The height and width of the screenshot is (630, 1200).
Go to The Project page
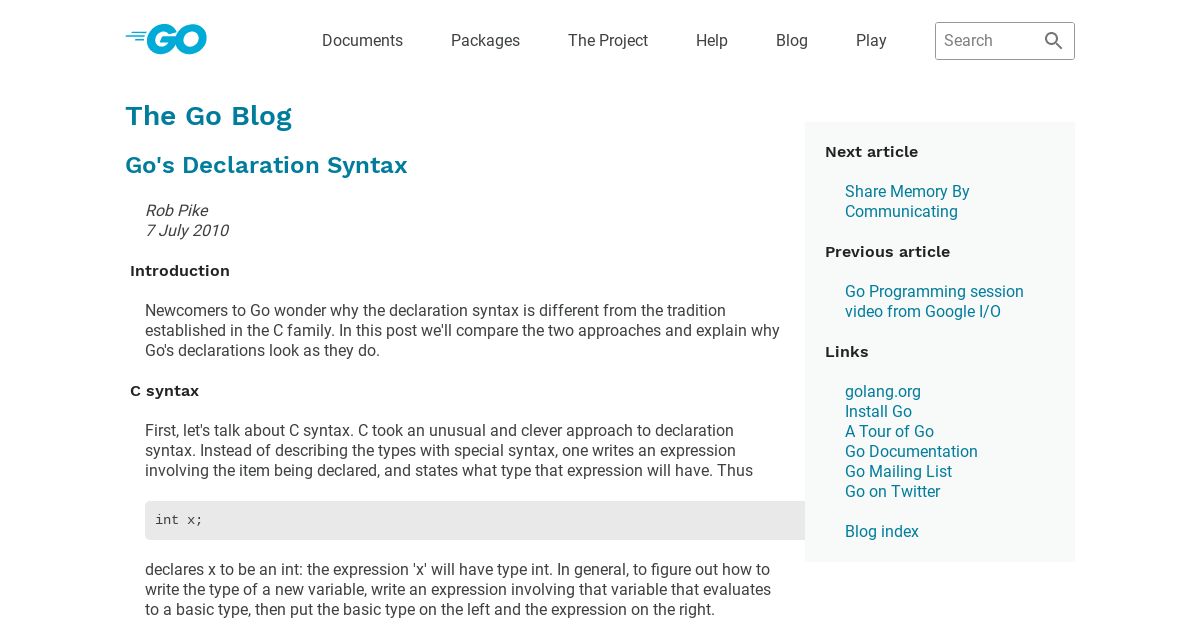(x=608, y=41)
